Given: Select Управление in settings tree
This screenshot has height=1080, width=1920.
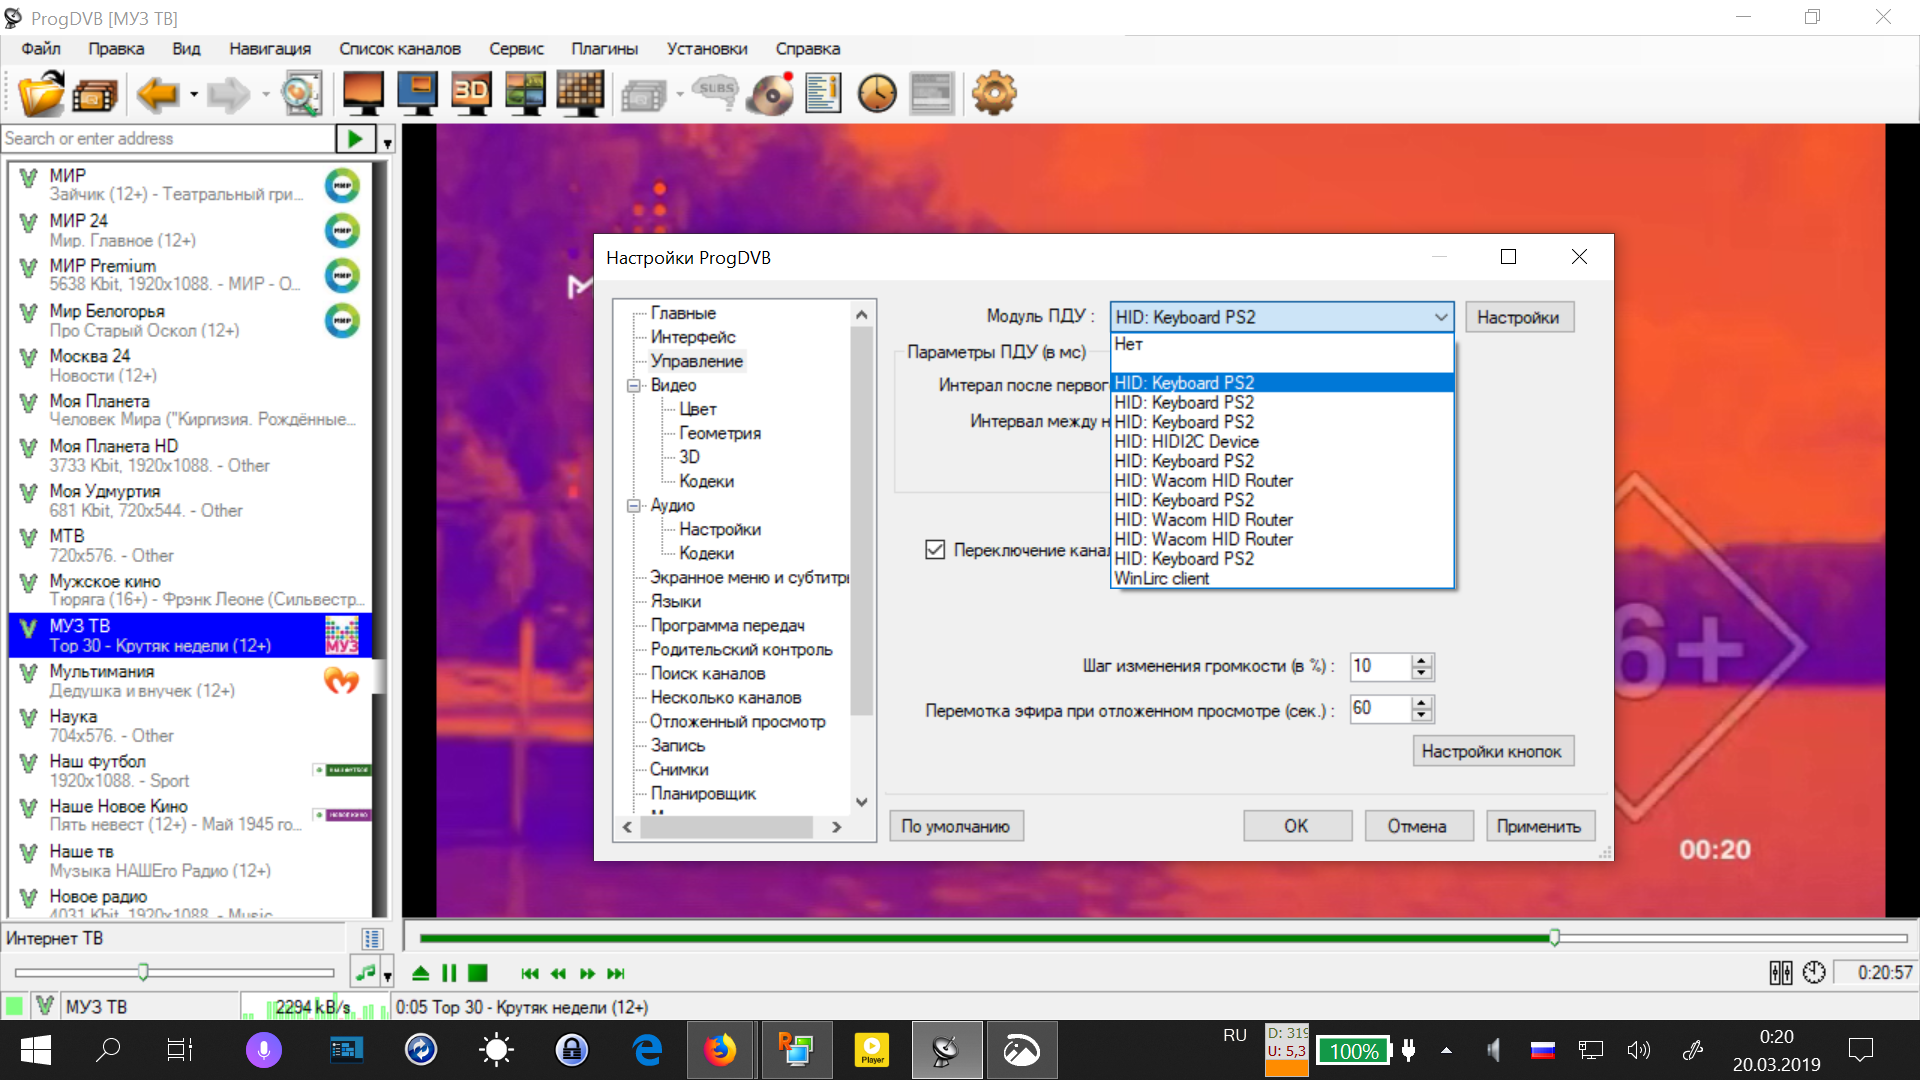Looking at the screenshot, I should pos(697,362).
